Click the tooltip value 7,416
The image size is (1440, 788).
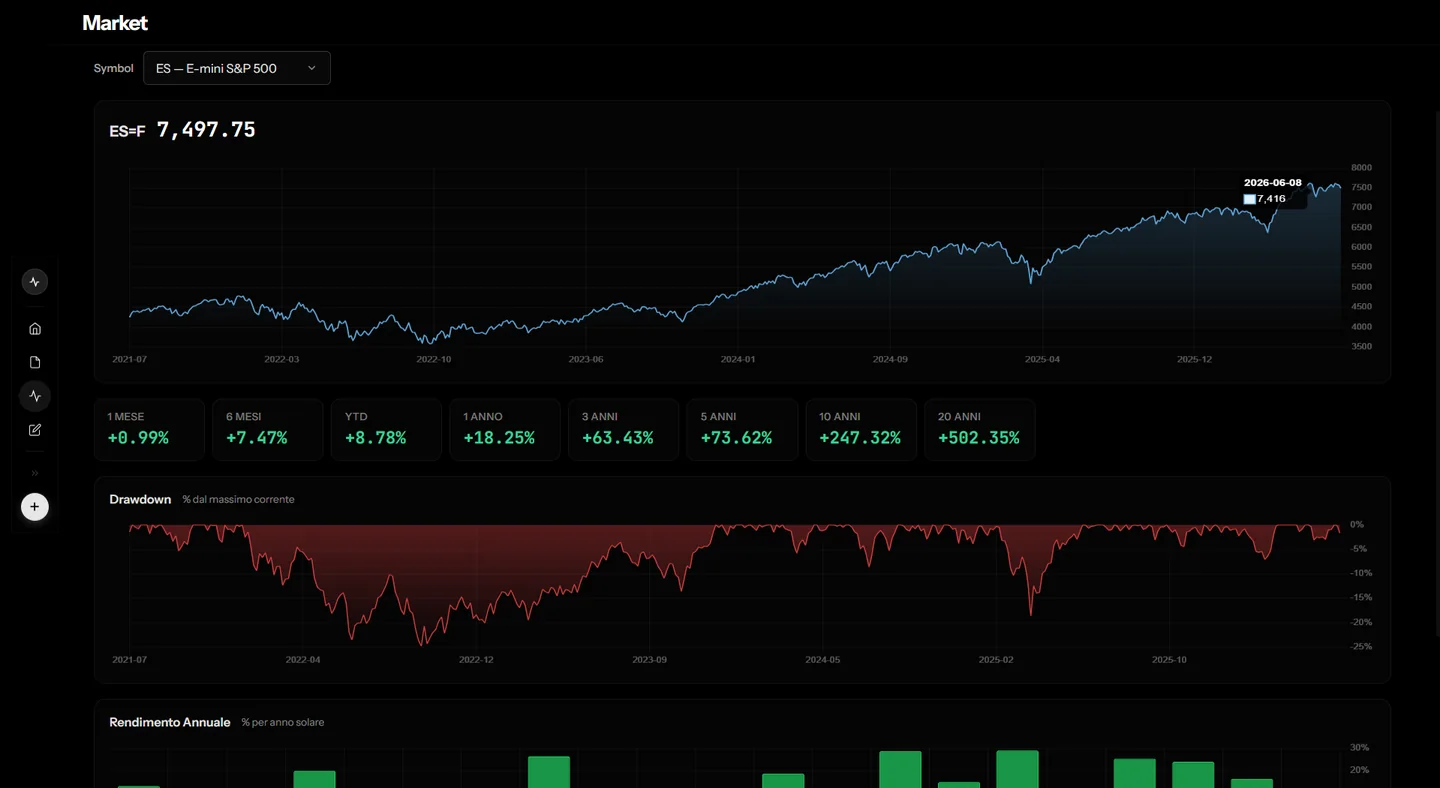[x=1272, y=199]
